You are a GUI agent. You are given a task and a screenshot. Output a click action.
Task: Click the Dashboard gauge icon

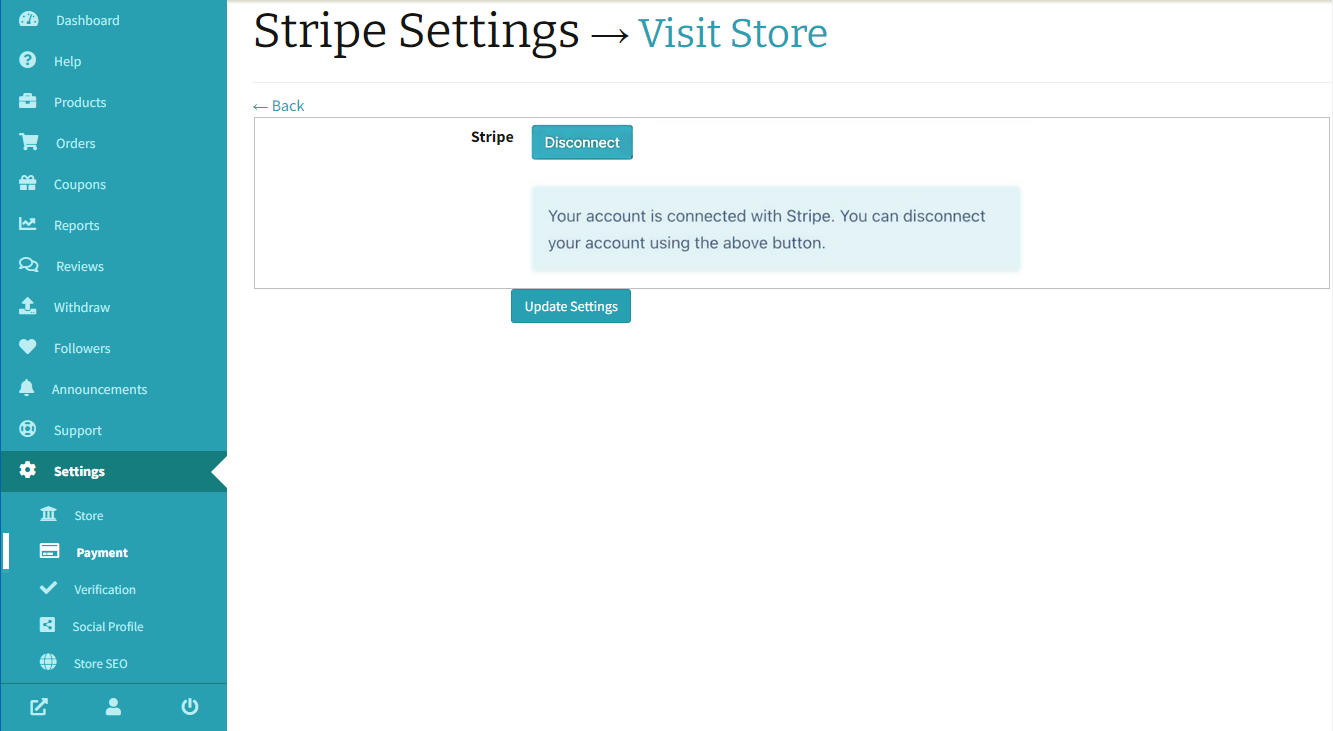(x=28, y=20)
